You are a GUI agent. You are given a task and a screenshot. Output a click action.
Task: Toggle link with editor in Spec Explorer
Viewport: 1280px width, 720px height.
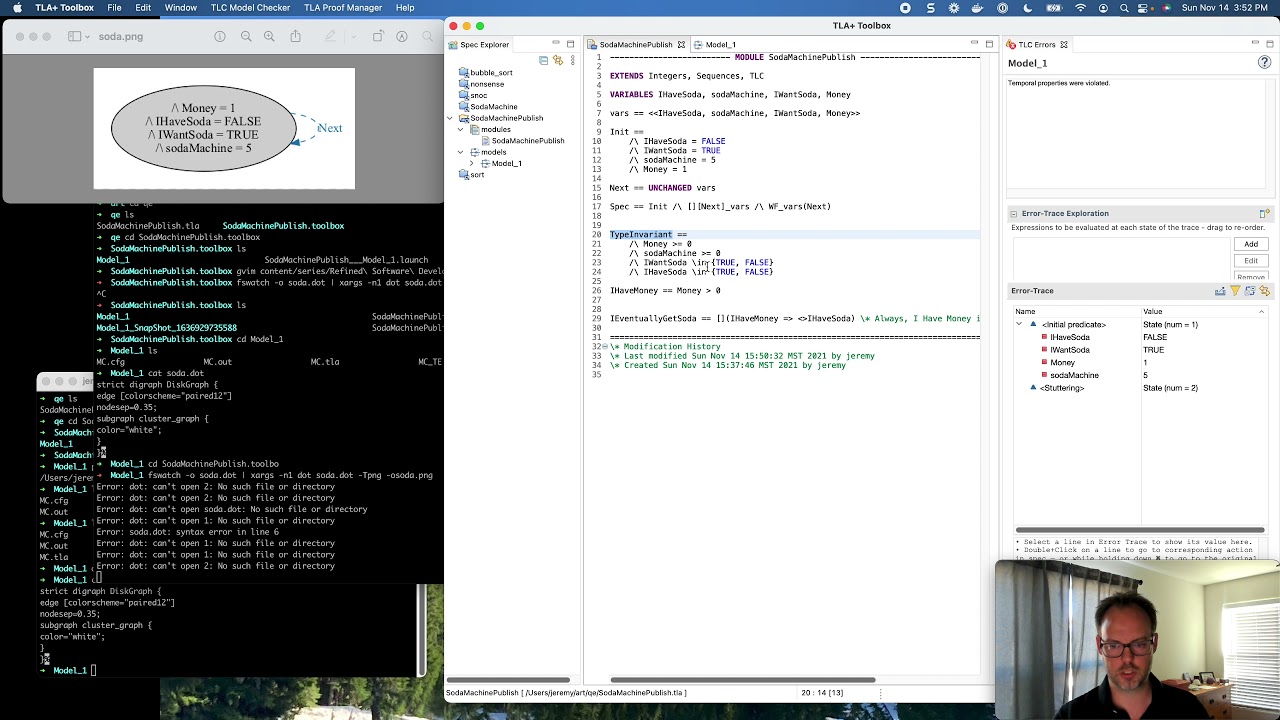click(x=558, y=60)
